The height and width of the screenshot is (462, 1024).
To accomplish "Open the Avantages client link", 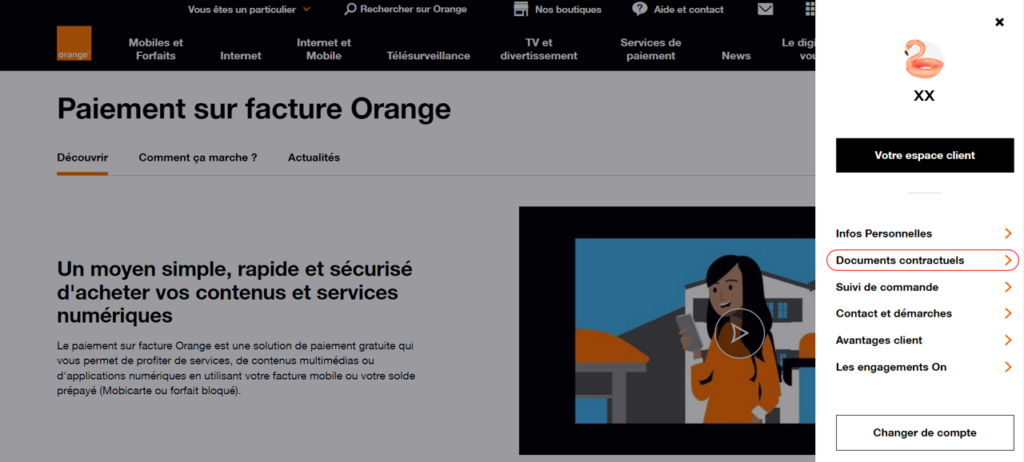I will (x=879, y=340).
